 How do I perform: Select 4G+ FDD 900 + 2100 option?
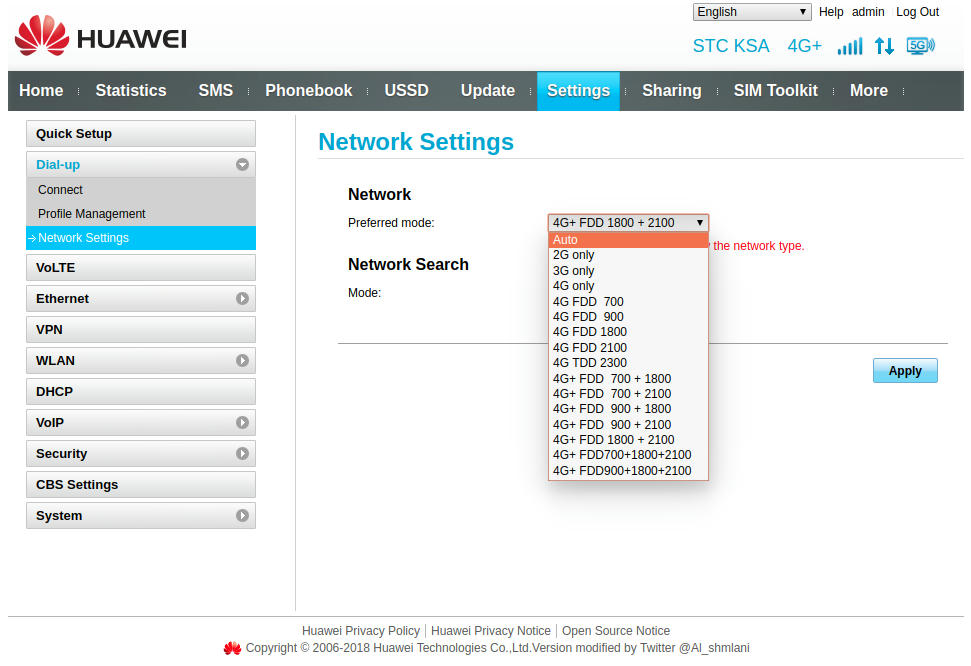[628, 424]
